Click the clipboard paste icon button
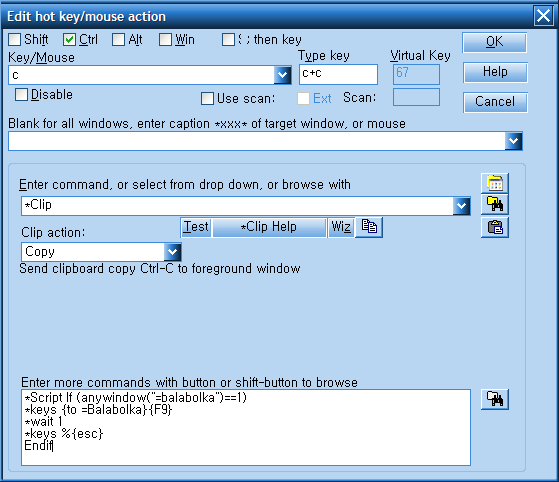559x482 pixels. point(495,227)
